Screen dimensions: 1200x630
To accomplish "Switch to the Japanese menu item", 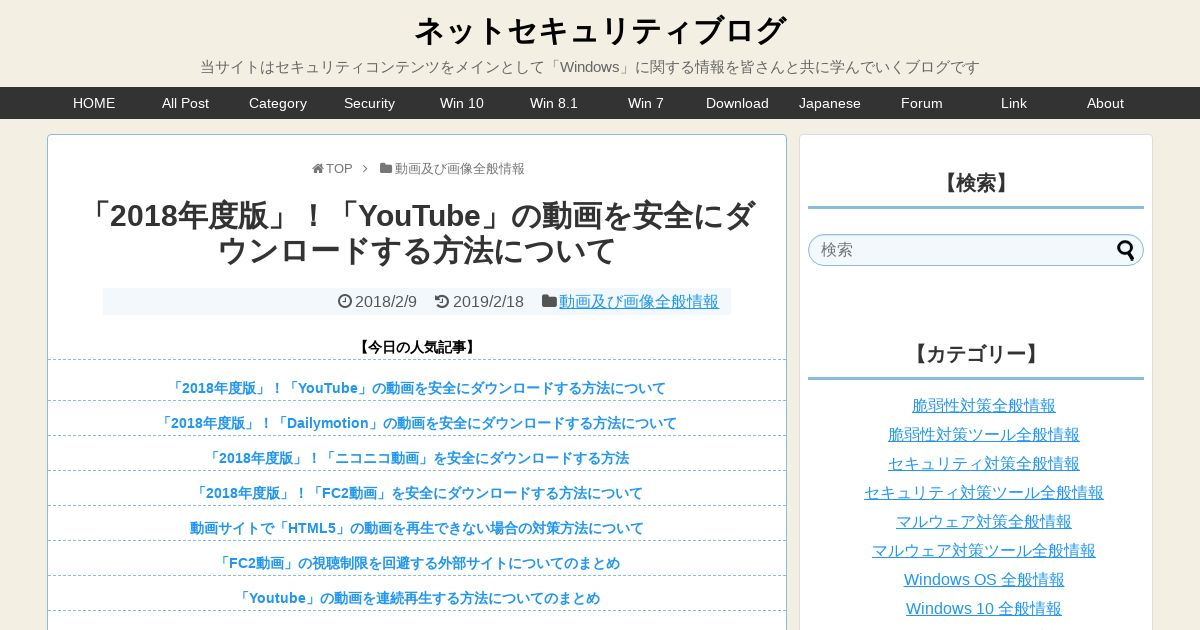I will pos(830,103).
